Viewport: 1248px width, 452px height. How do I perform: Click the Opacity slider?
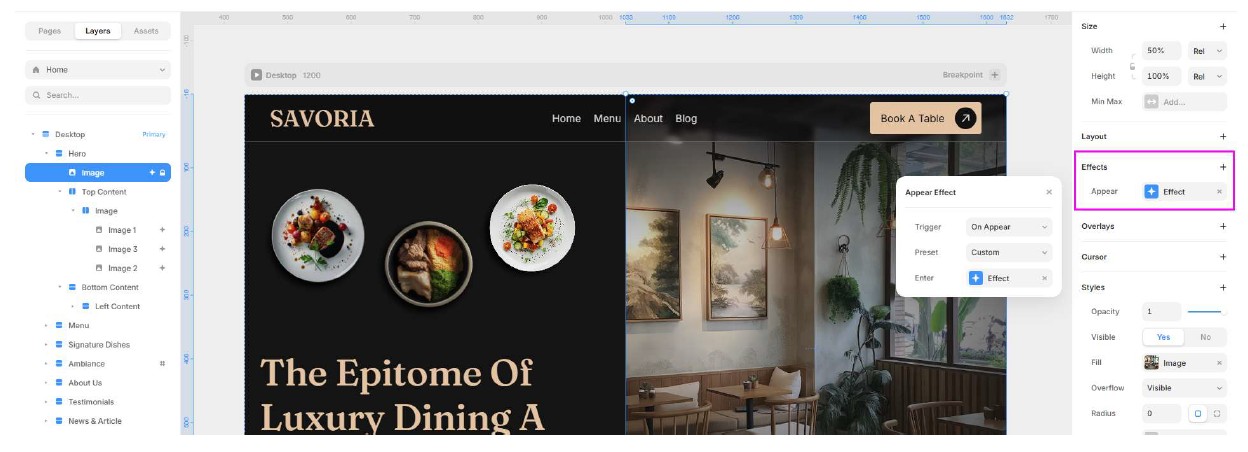[1207, 312]
